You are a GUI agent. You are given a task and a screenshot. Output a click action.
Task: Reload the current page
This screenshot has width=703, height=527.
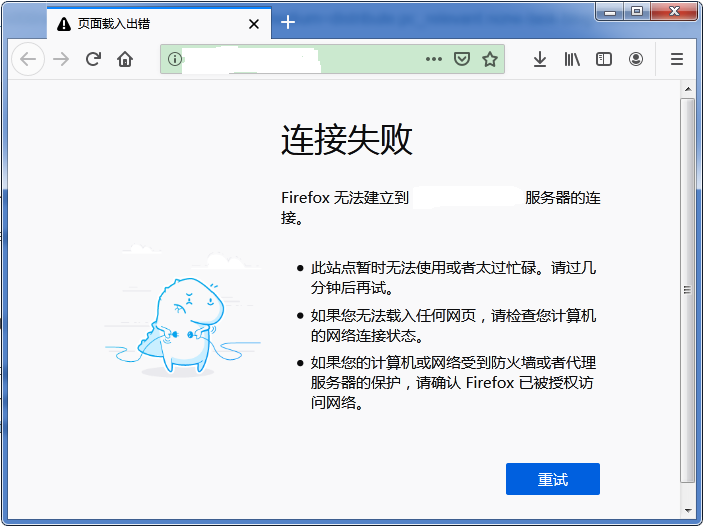(x=93, y=59)
